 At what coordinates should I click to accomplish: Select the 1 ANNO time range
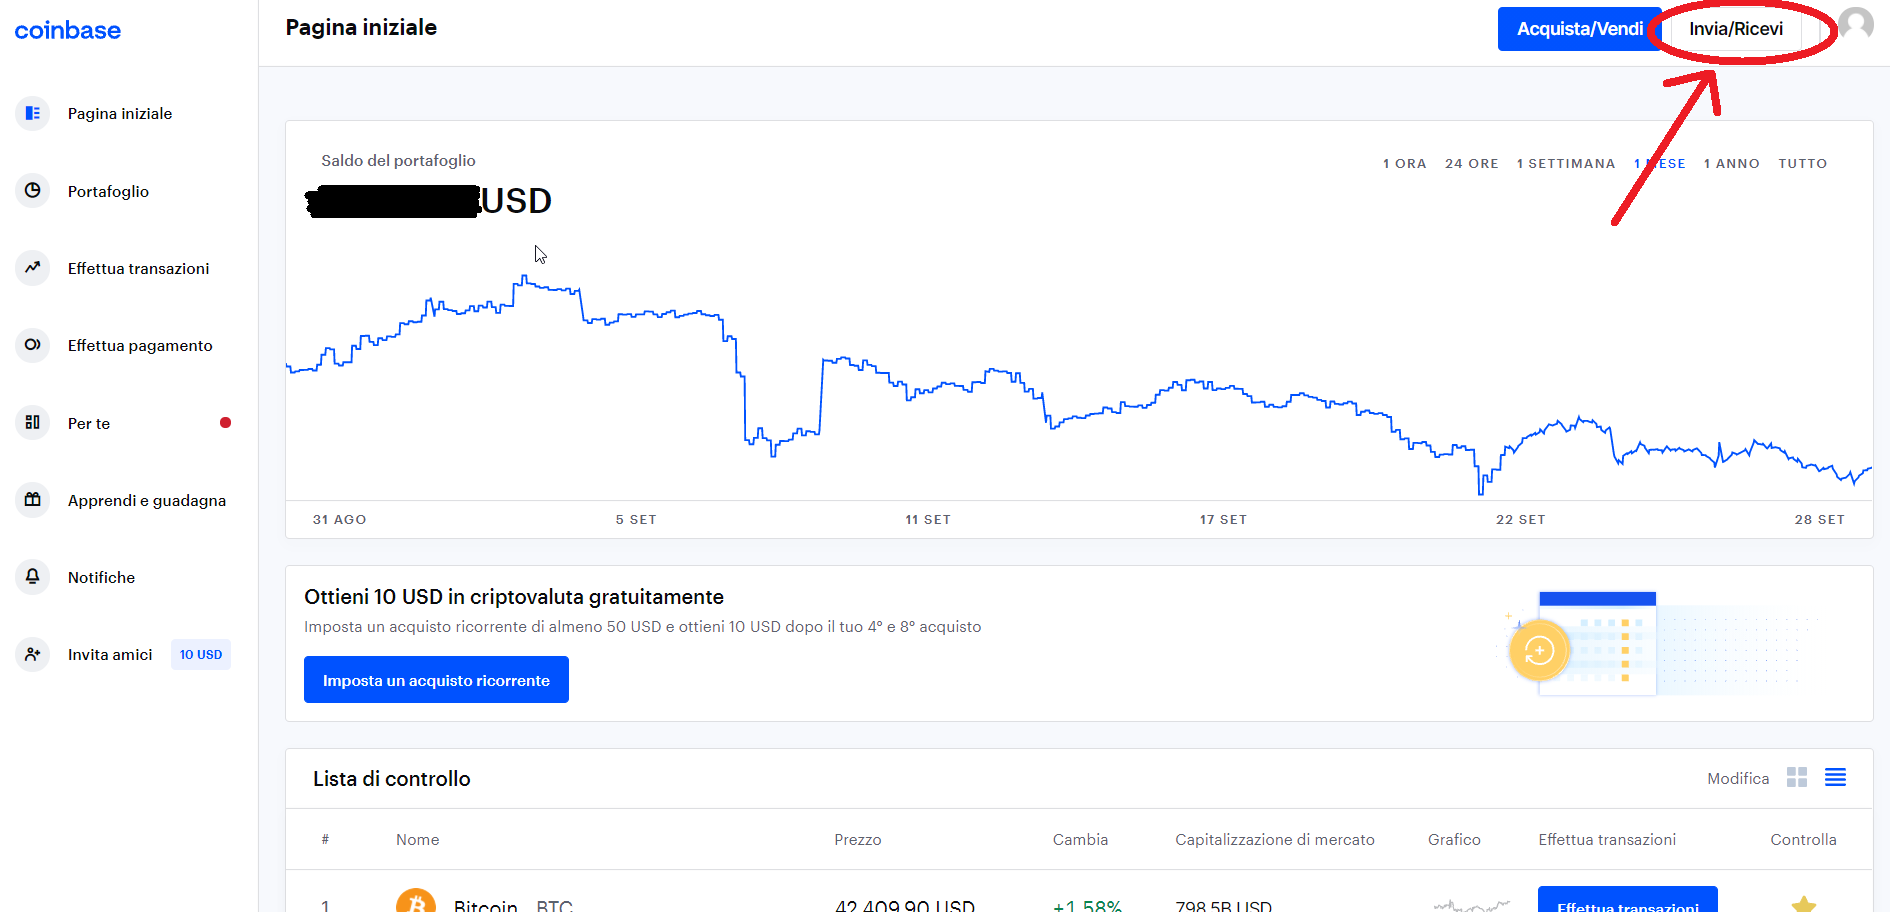(1731, 163)
